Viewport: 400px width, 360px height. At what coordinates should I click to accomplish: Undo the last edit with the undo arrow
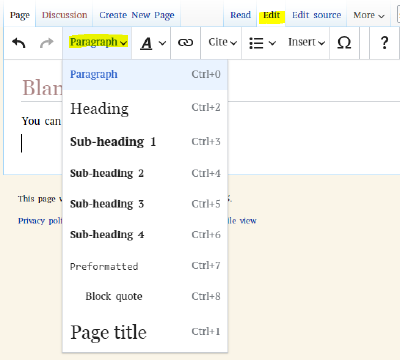pos(19,43)
